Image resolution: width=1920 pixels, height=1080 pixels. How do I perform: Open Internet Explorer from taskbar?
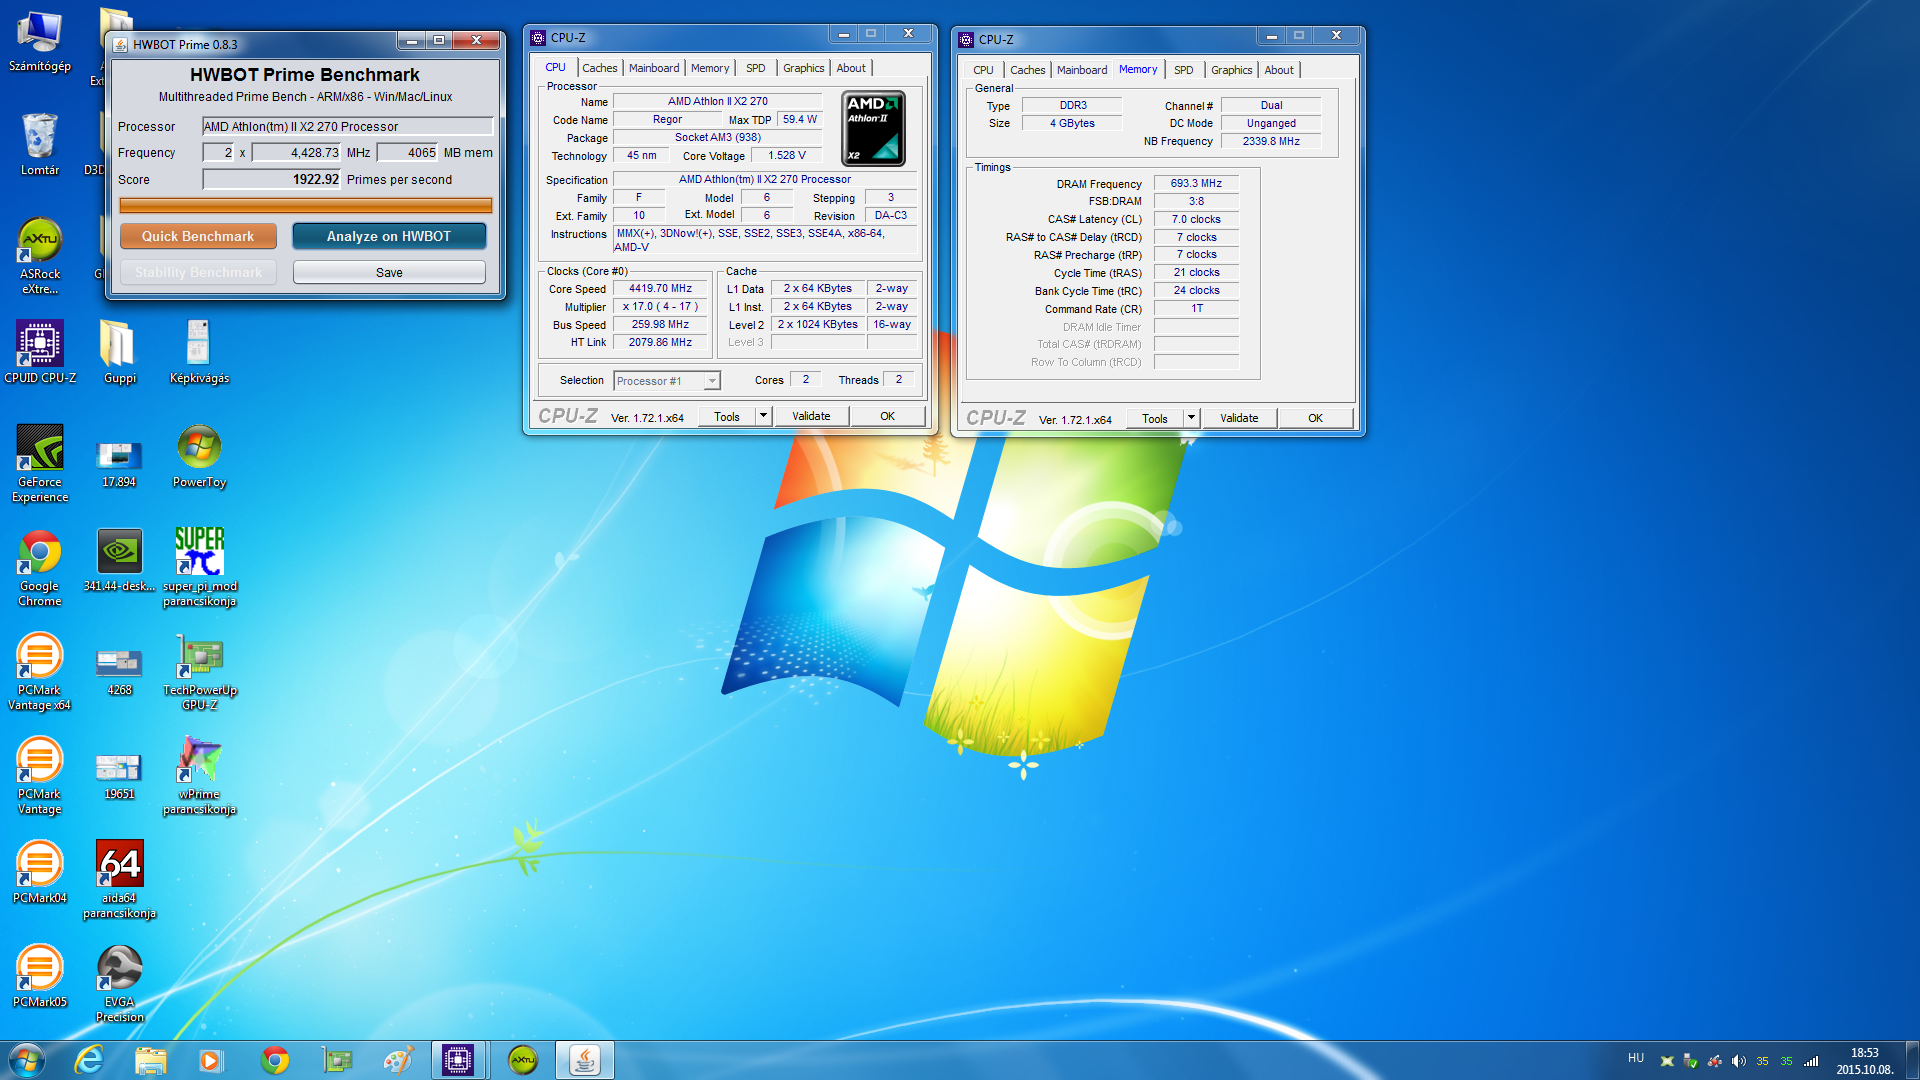(89, 1060)
